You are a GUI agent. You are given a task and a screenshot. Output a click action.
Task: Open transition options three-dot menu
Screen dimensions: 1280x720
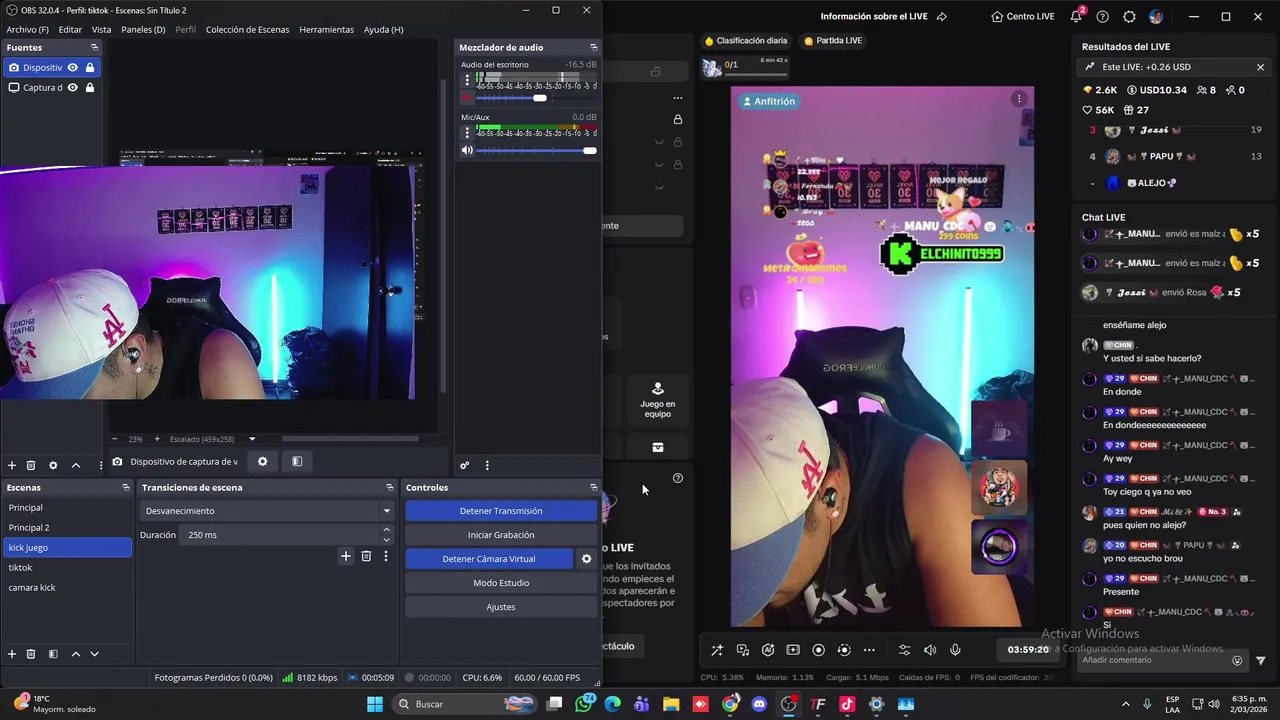pos(386,556)
